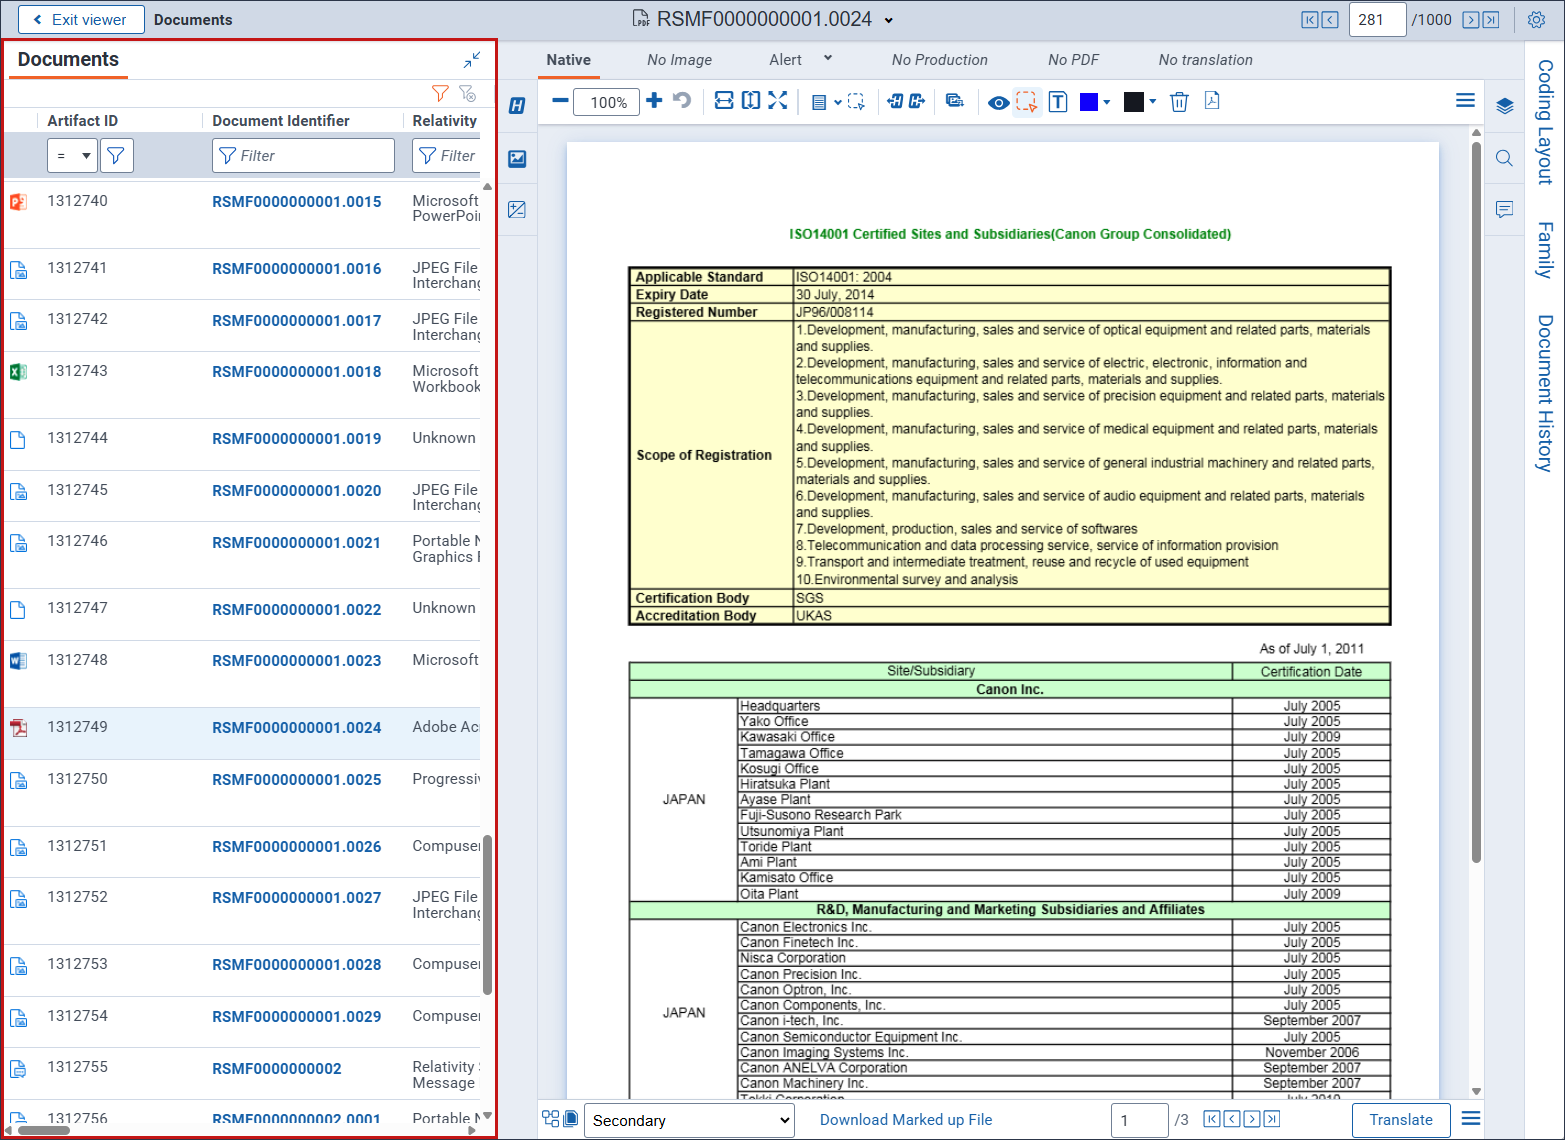Click the related documents tree icon
This screenshot has height=1140, width=1565.
(x=551, y=1119)
